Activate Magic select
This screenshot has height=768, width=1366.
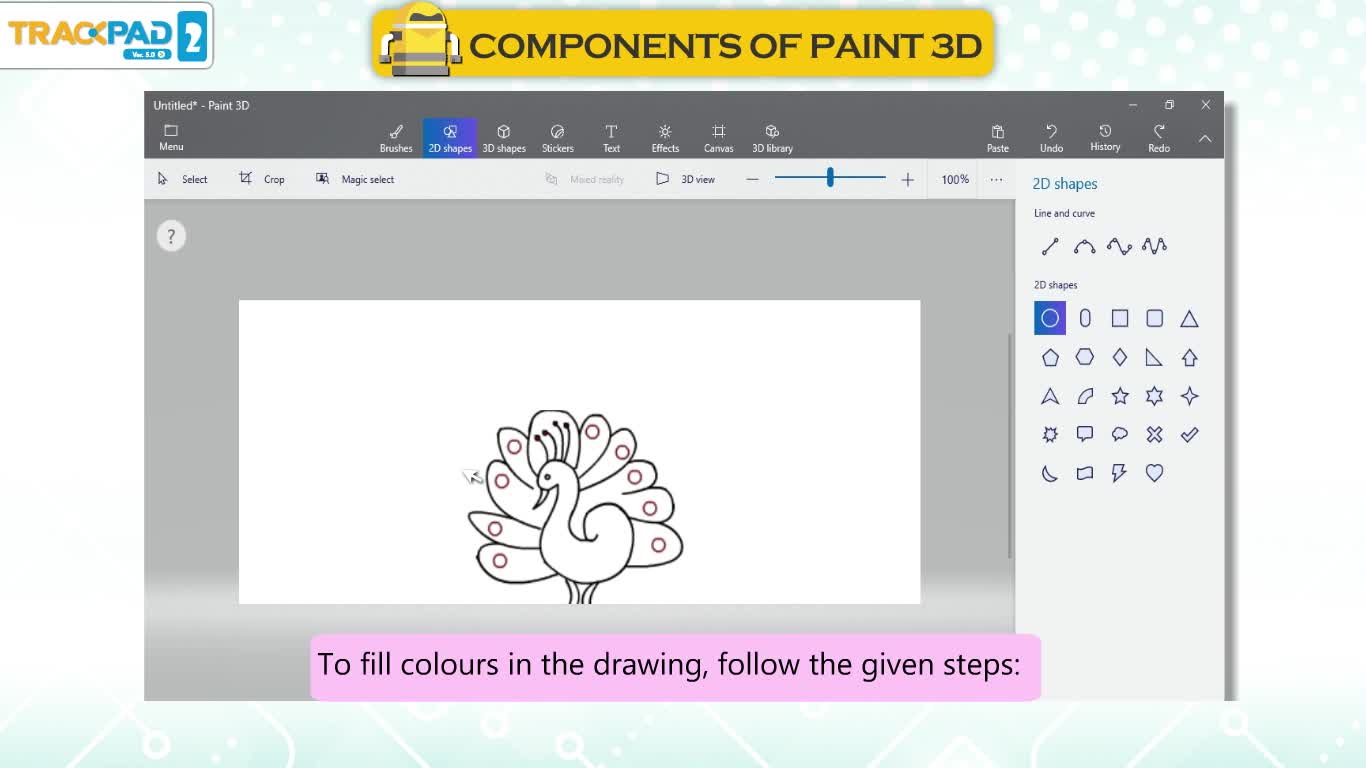point(355,179)
